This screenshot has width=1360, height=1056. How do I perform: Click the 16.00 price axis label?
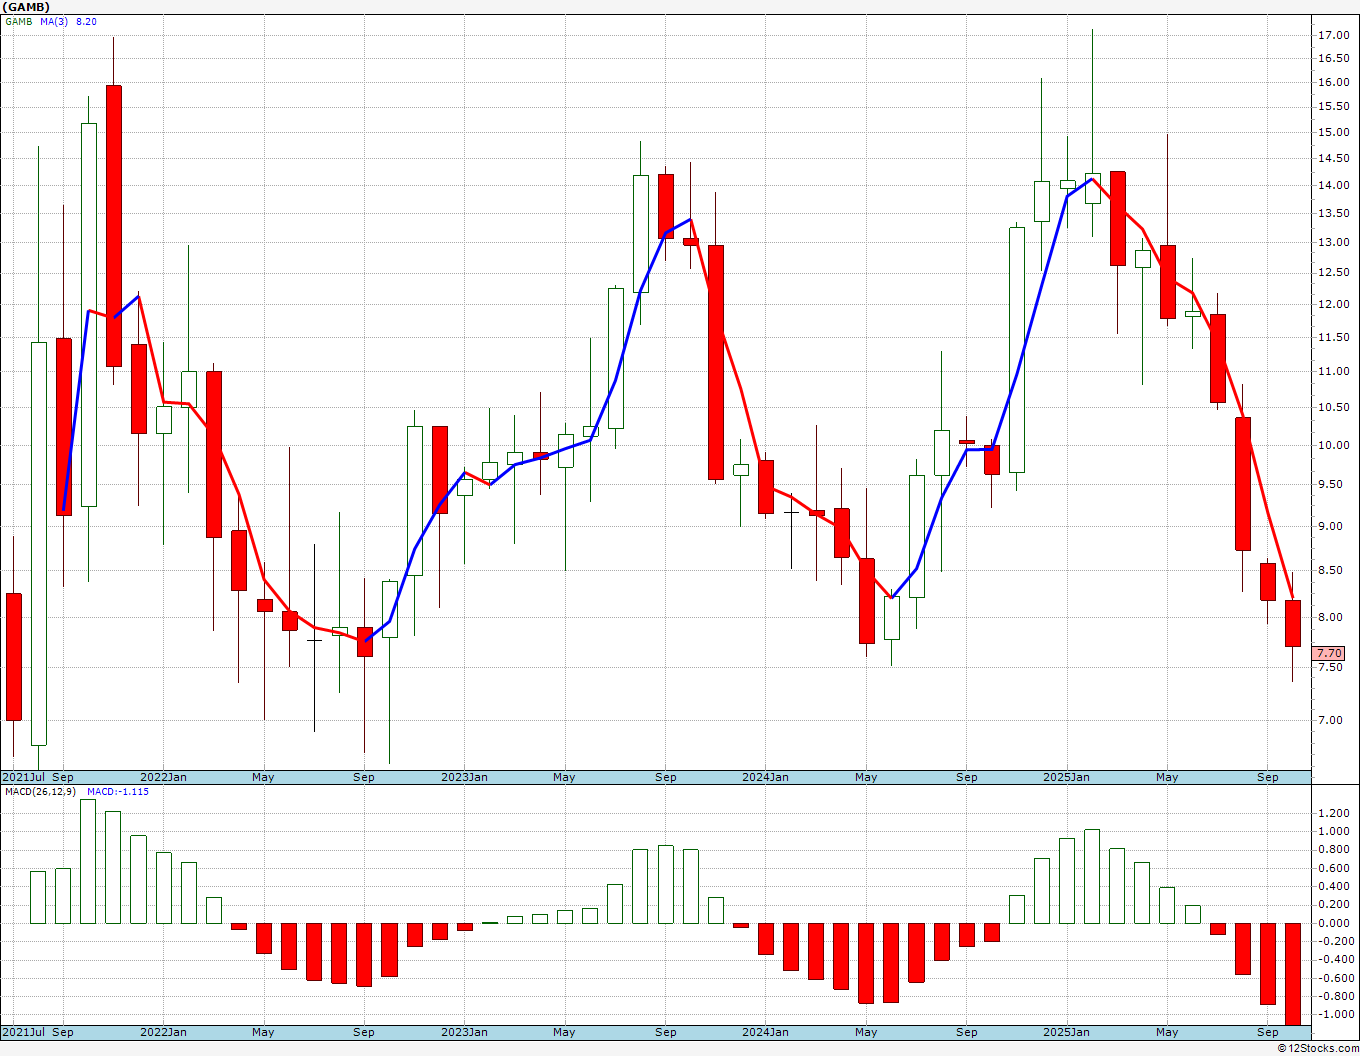pyautogui.click(x=1332, y=82)
